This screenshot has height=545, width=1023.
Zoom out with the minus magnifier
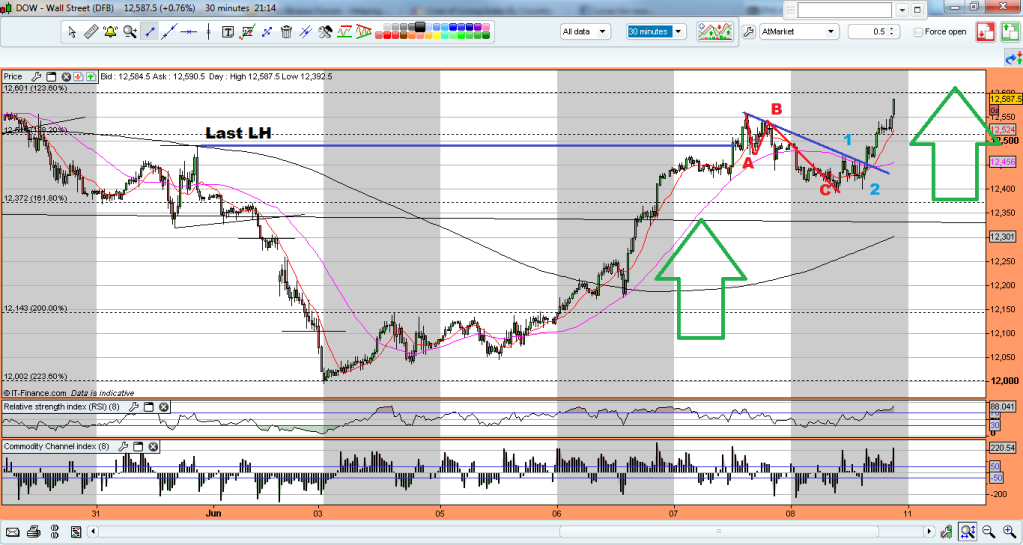point(988,532)
